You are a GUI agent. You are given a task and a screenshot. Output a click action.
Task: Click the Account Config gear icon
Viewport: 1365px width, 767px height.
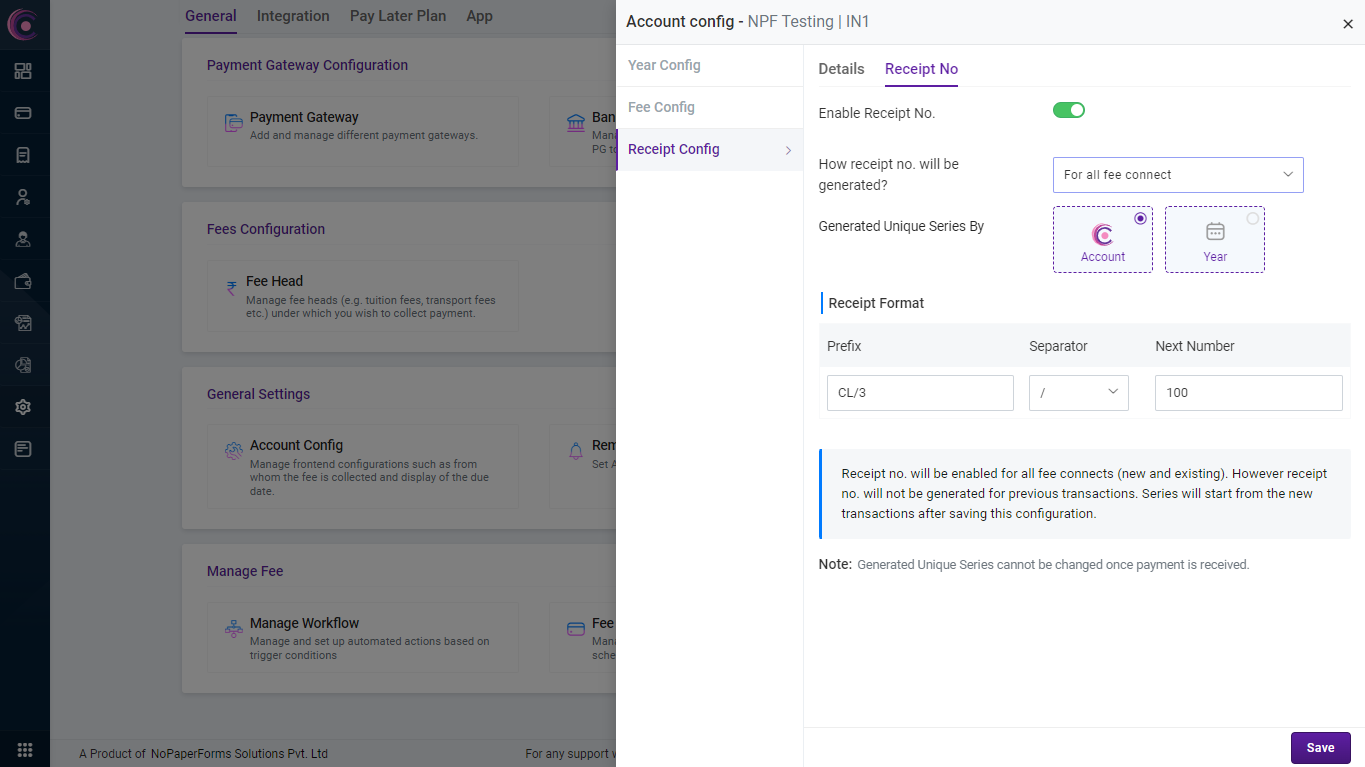[234, 452]
